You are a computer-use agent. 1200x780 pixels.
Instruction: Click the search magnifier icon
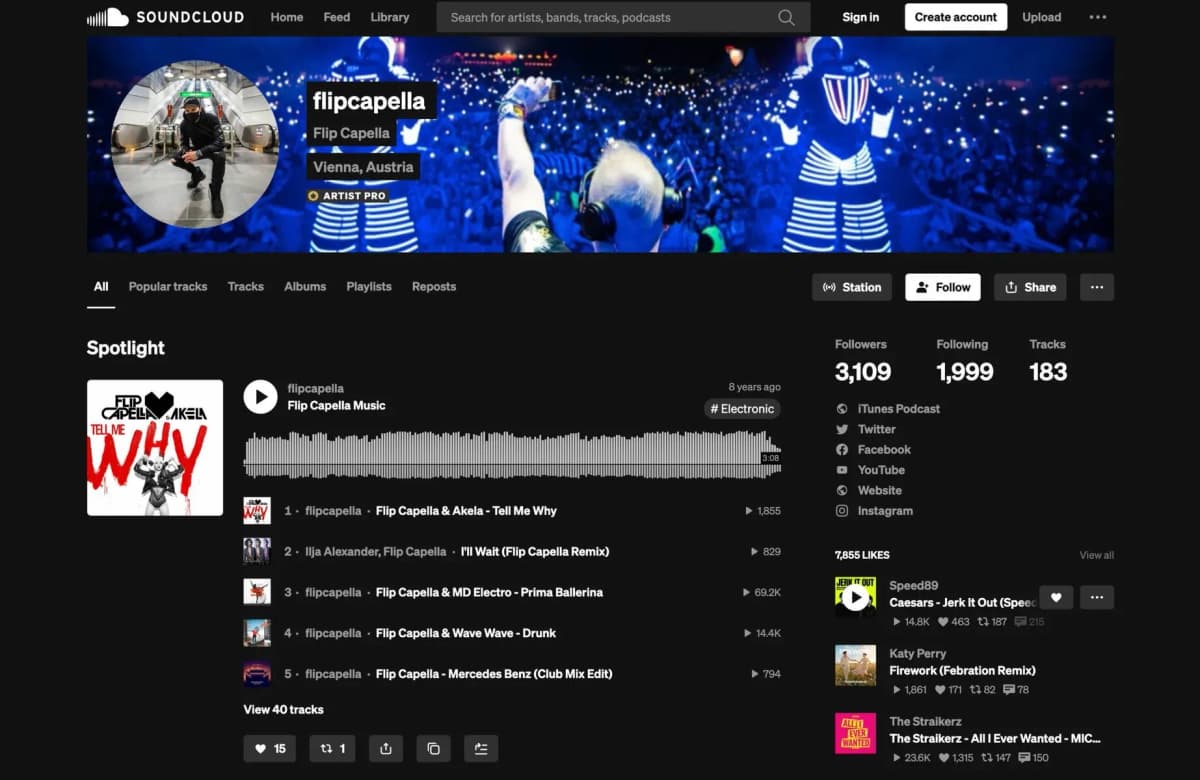click(786, 17)
